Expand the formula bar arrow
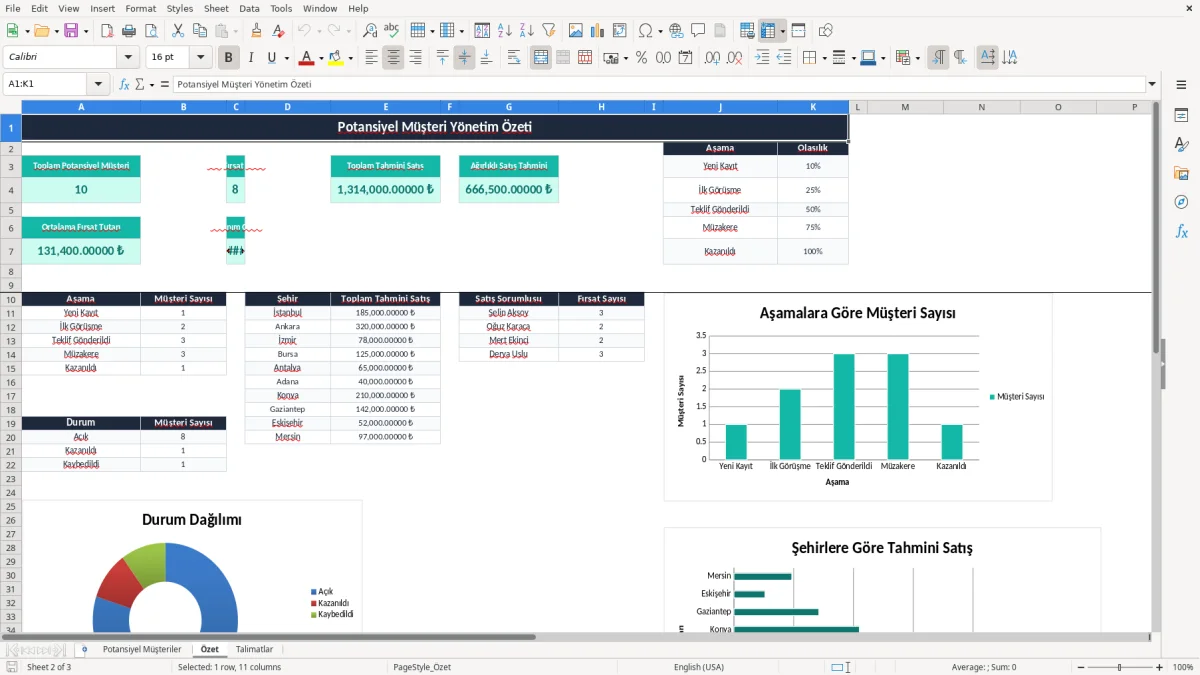Image resolution: width=1200 pixels, height=675 pixels. [1153, 84]
